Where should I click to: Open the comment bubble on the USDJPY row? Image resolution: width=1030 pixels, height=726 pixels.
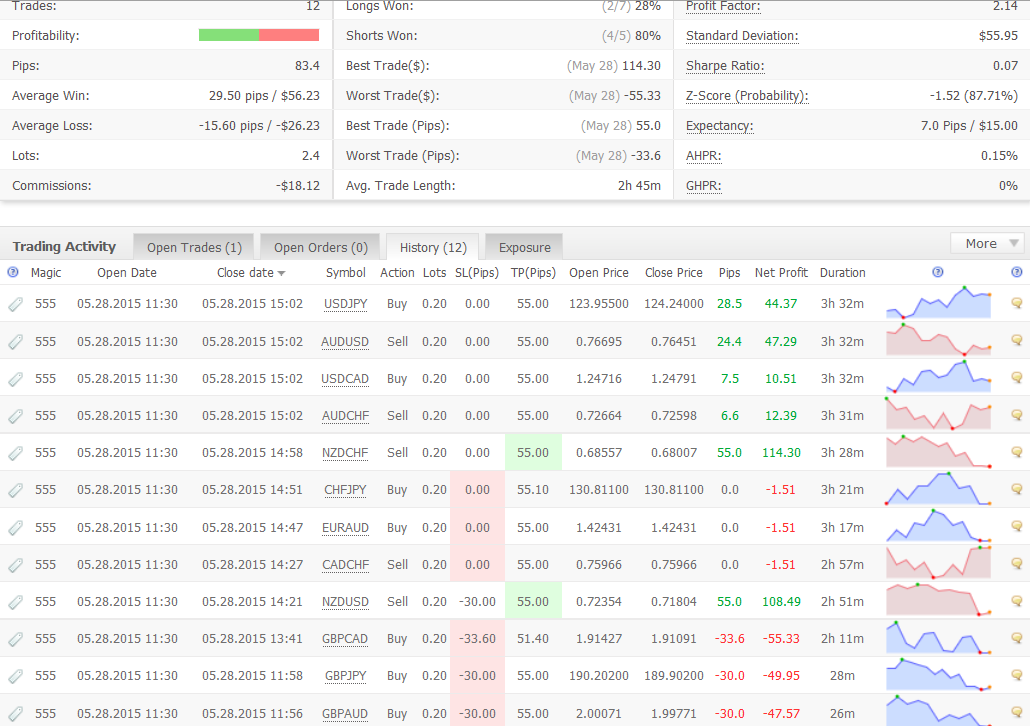pos(1016,303)
